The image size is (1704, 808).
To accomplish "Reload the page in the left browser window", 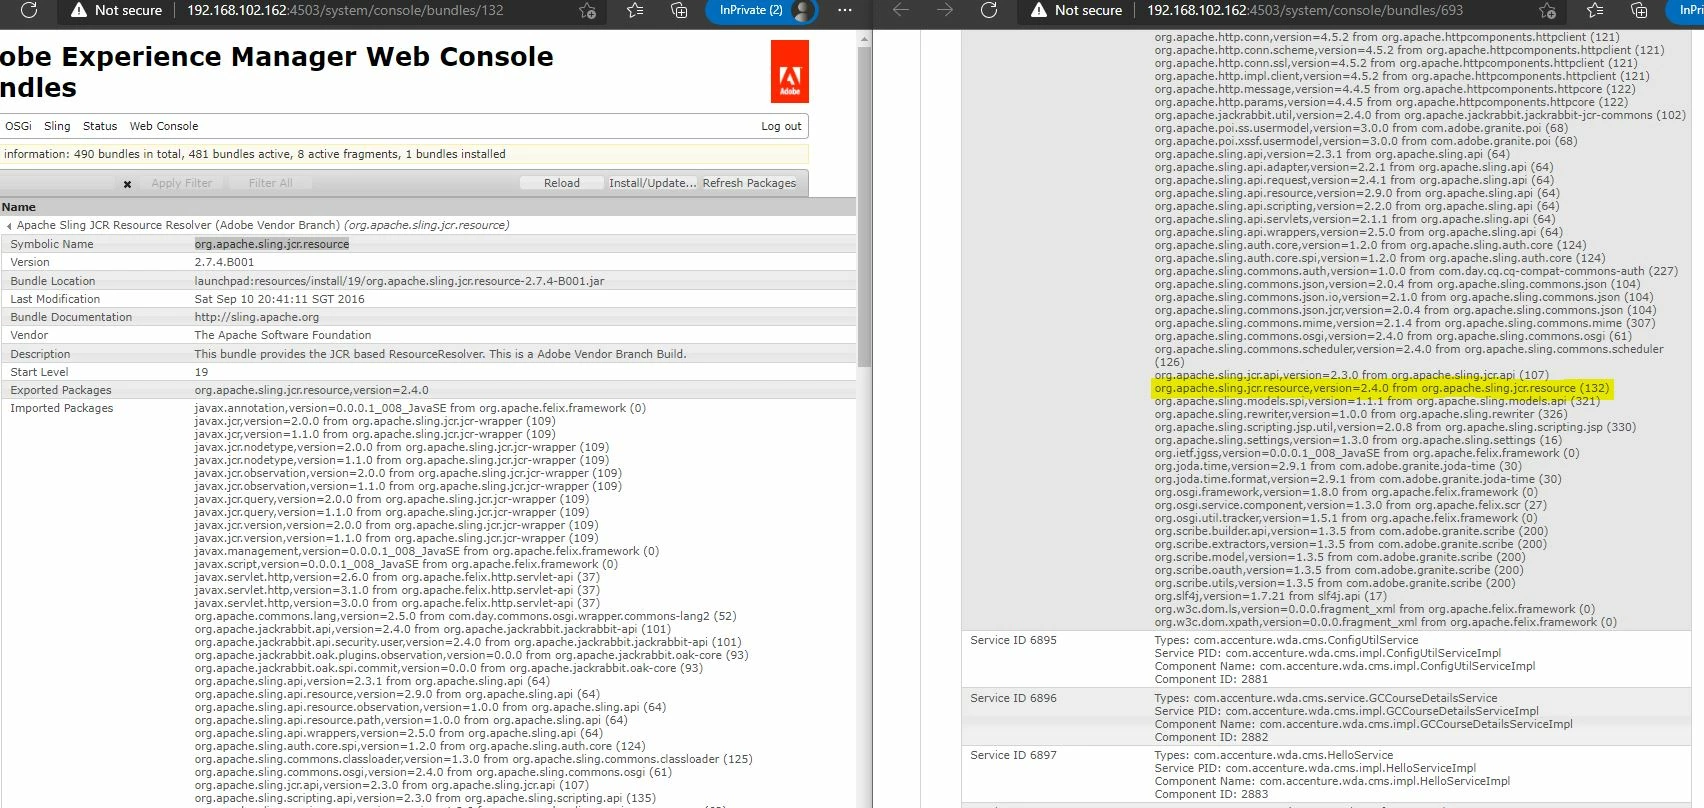I will pos(29,10).
